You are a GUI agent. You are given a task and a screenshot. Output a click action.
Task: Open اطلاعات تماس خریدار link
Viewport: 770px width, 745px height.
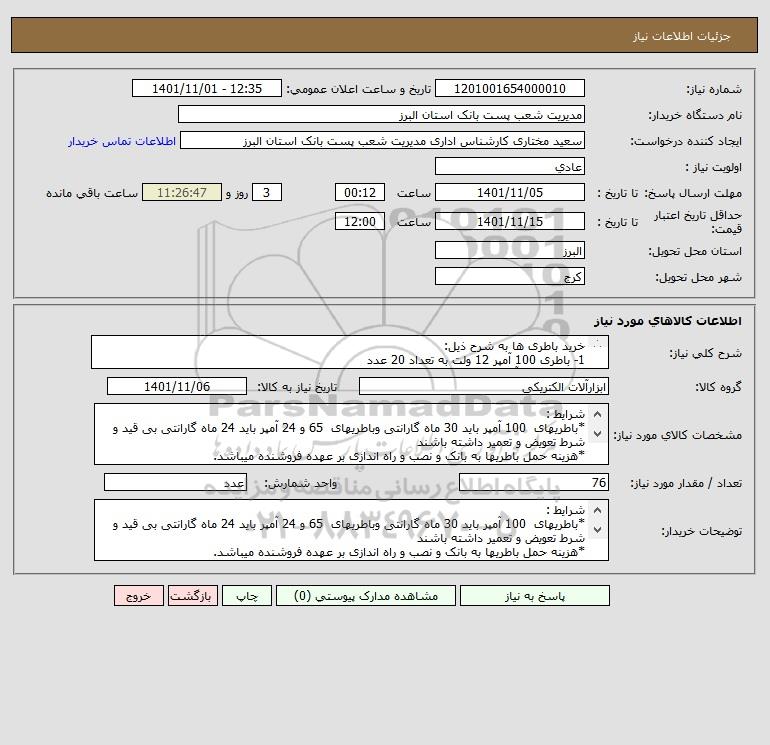click(122, 141)
